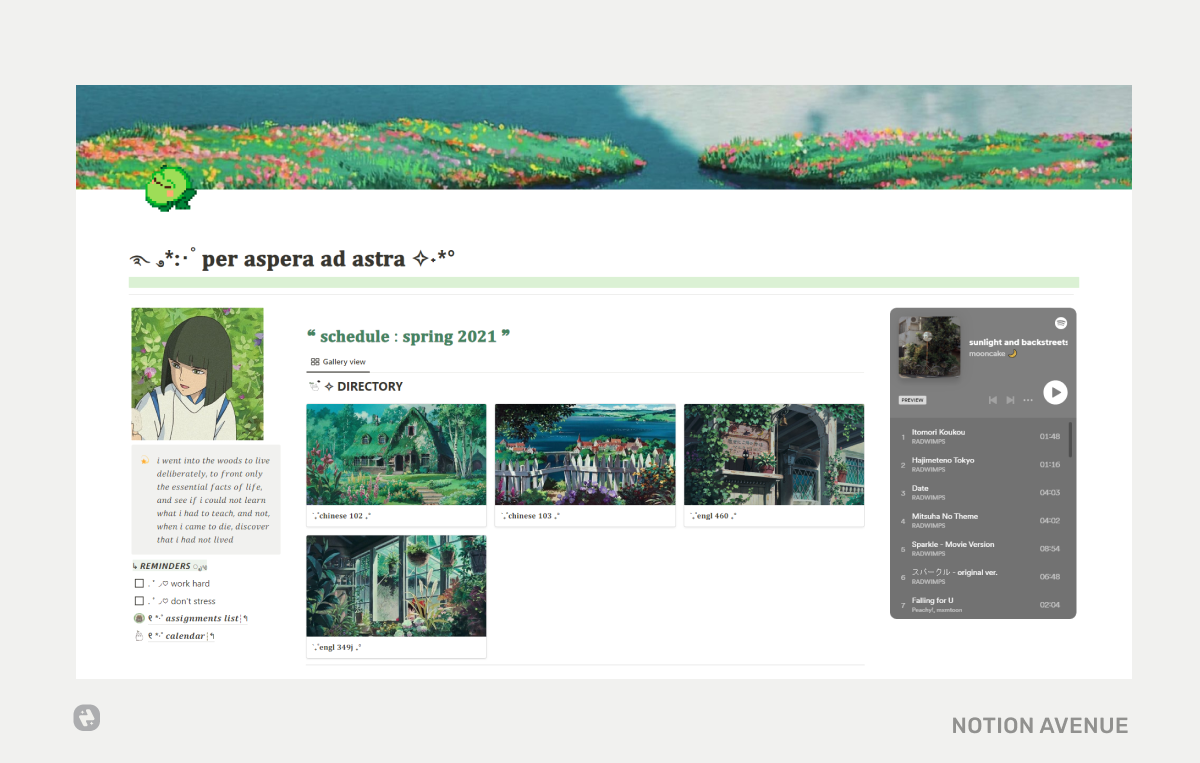Click the REMINDERS heading

[165, 566]
